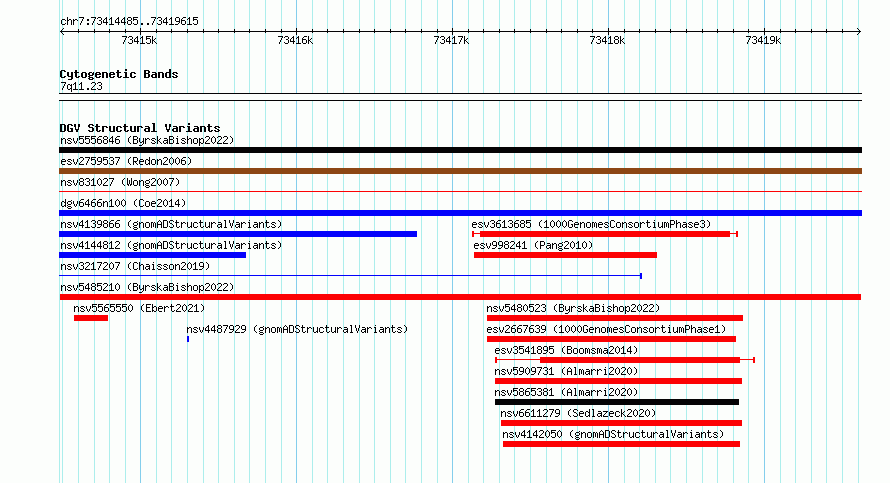The image size is (890, 483).
Task: Select the blue nsv4139866 variant bar
Action: pos(238,234)
